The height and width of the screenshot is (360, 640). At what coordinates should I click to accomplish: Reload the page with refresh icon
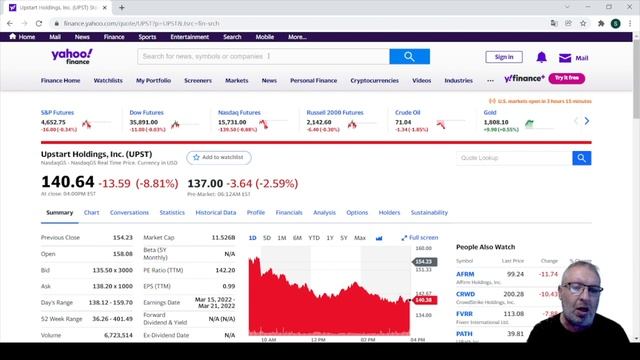tap(39, 24)
